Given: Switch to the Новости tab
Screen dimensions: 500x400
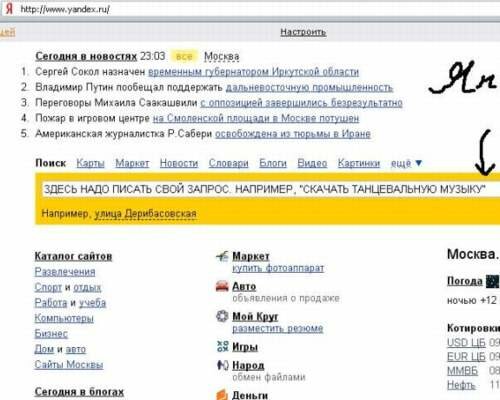Looking at the screenshot, I should click(179, 163).
